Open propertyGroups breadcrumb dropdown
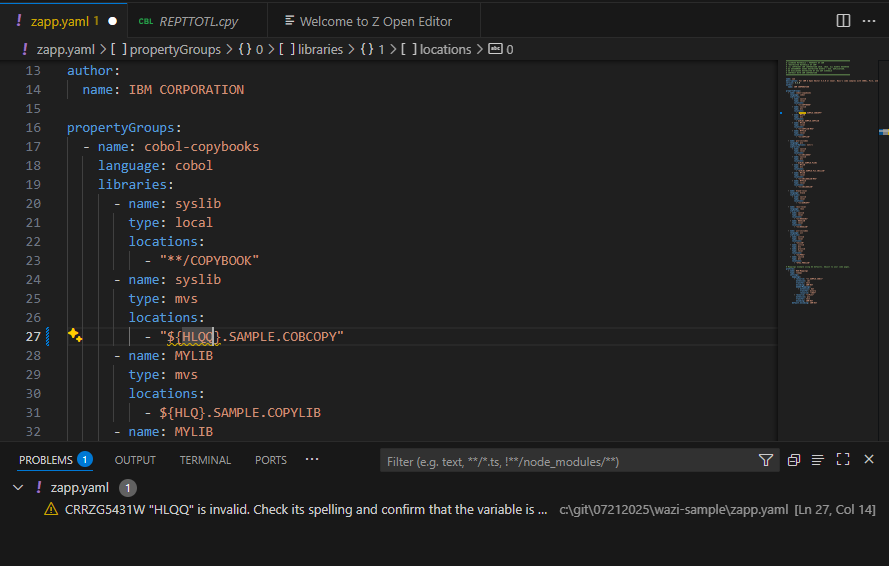Screen dimensions: 889x566 [x=175, y=49]
